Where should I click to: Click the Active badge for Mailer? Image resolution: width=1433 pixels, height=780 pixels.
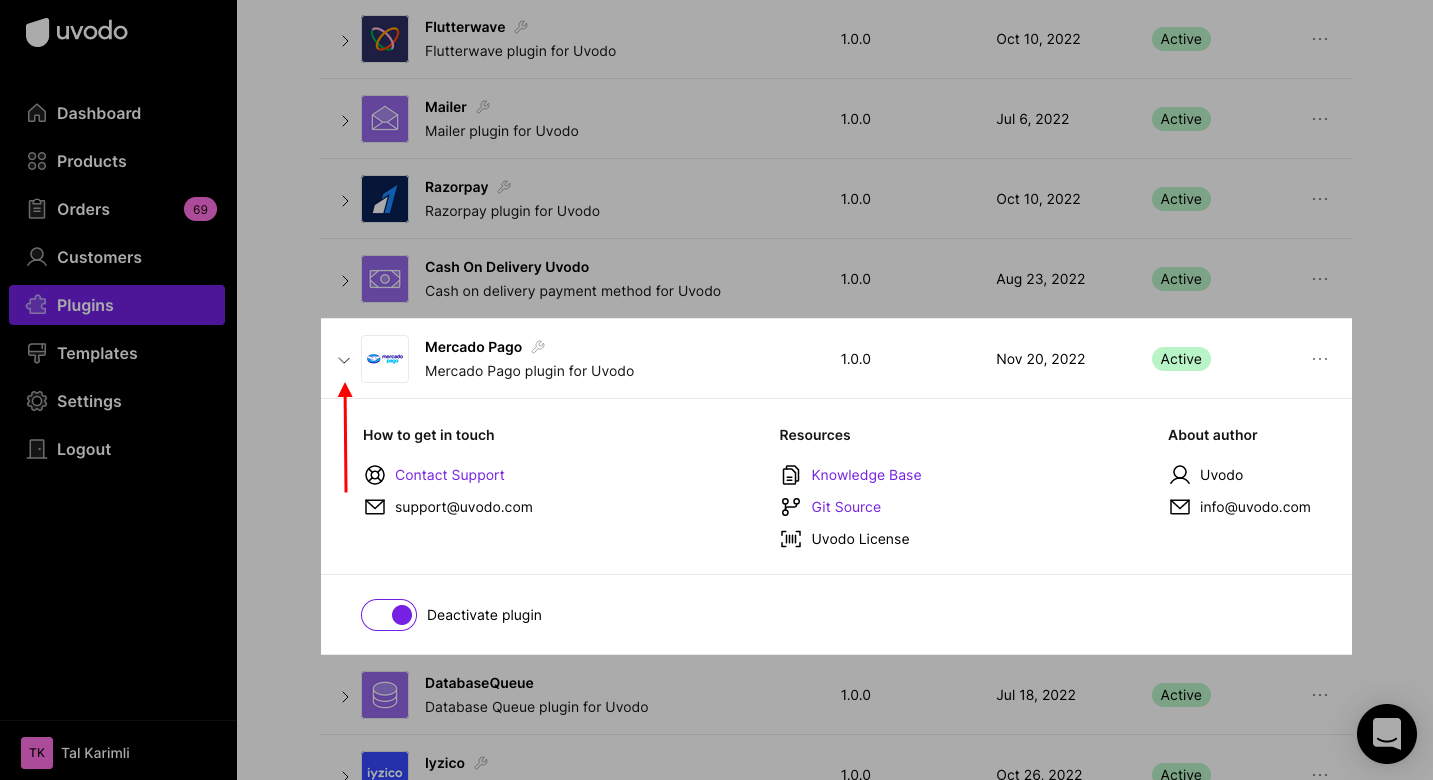click(x=1181, y=119)
